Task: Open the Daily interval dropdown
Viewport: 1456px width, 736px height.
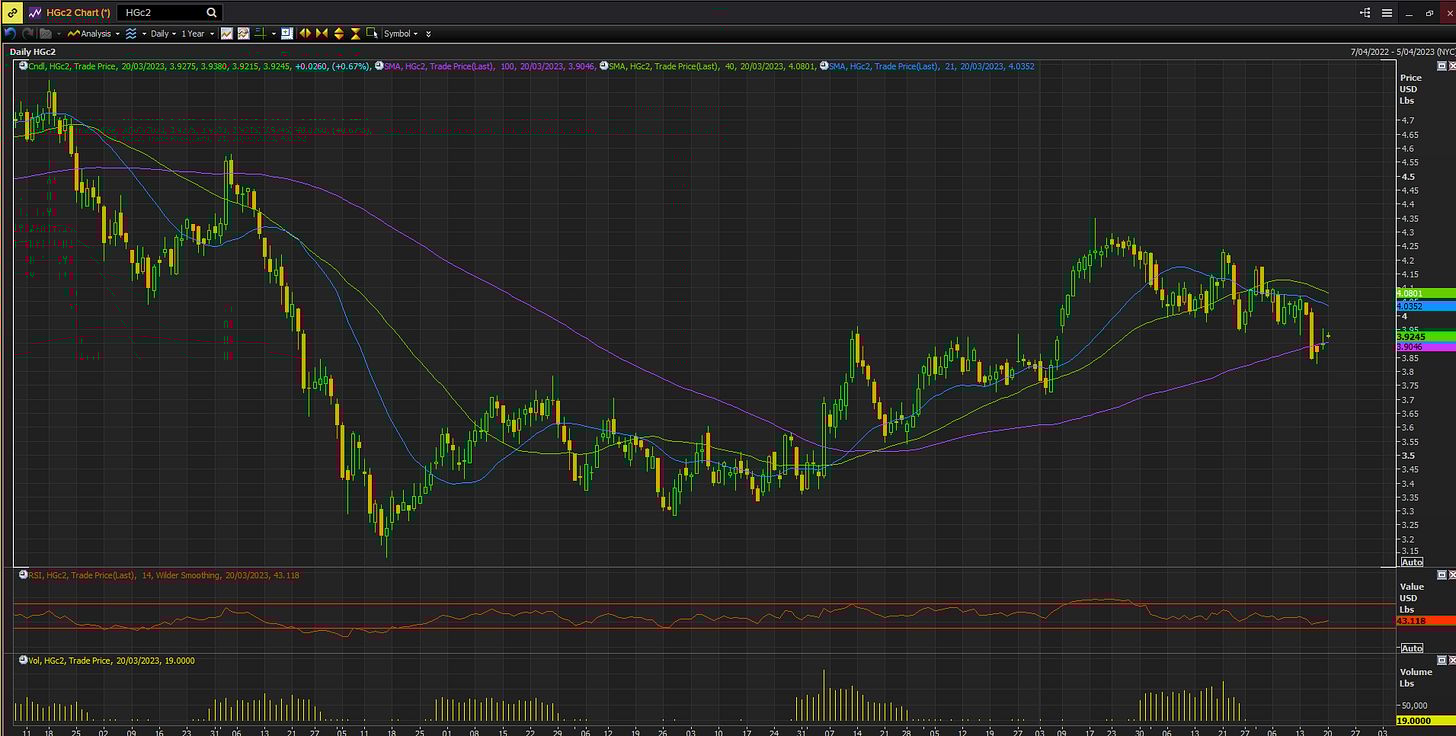Action: (x=160, y=33)
